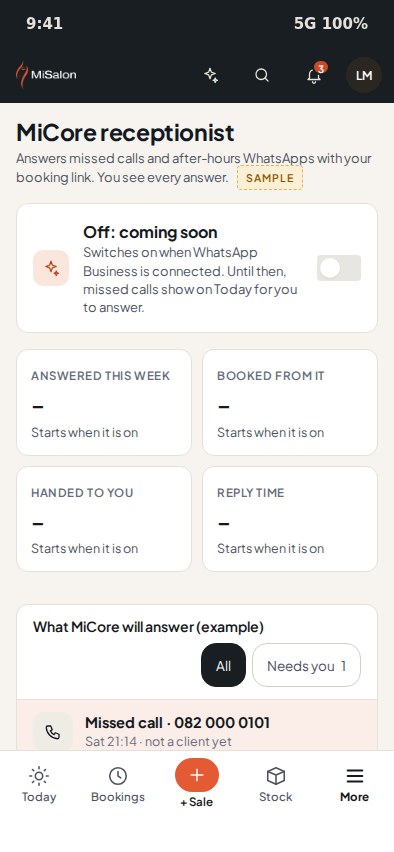Viewport: 394px width, 852px height.
Task: Open missed call 082 000 0101
Action: pyautogui.click(x=197, y=725)
